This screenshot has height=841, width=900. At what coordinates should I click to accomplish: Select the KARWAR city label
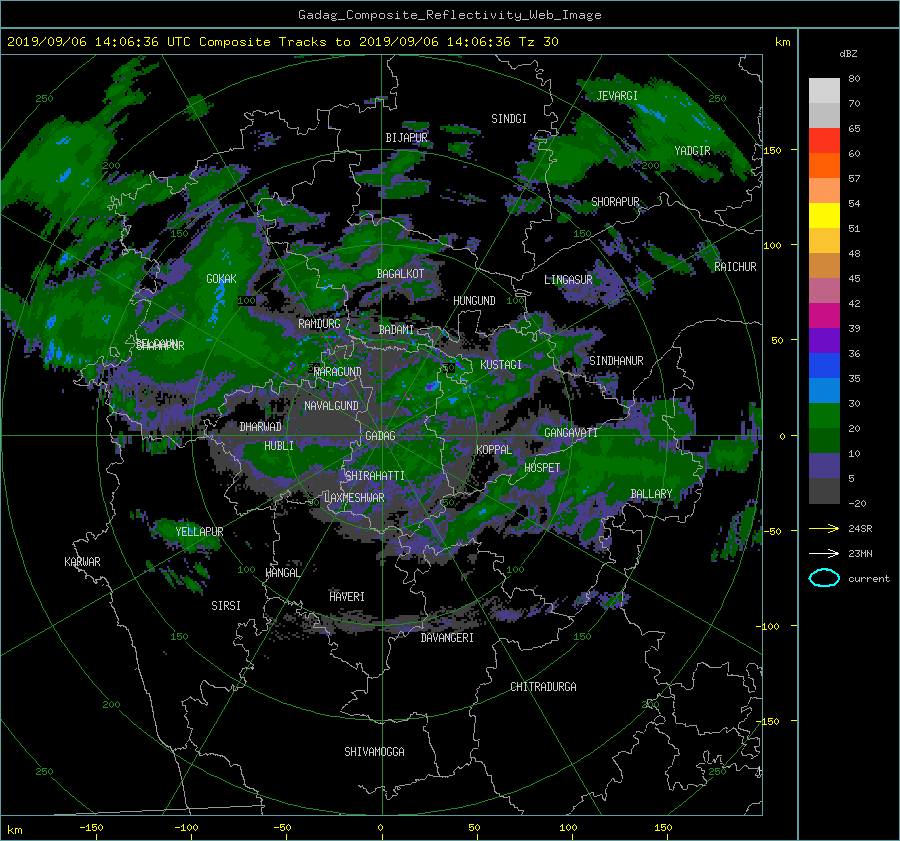(x=82, y=561)
